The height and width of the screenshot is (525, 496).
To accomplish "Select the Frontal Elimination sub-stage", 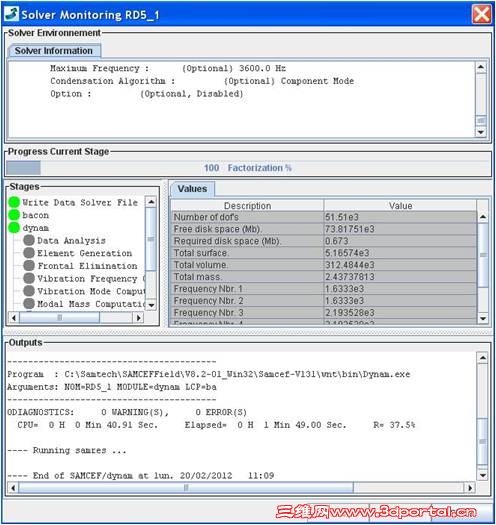I will 87,266.
